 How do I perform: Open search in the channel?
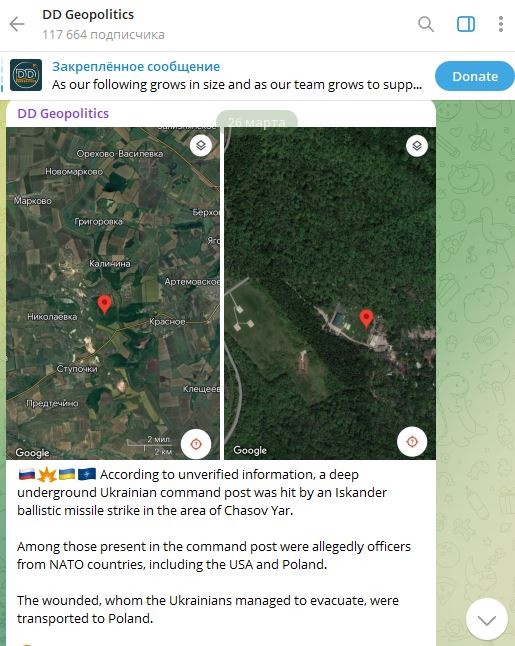[x=426, y=24]
